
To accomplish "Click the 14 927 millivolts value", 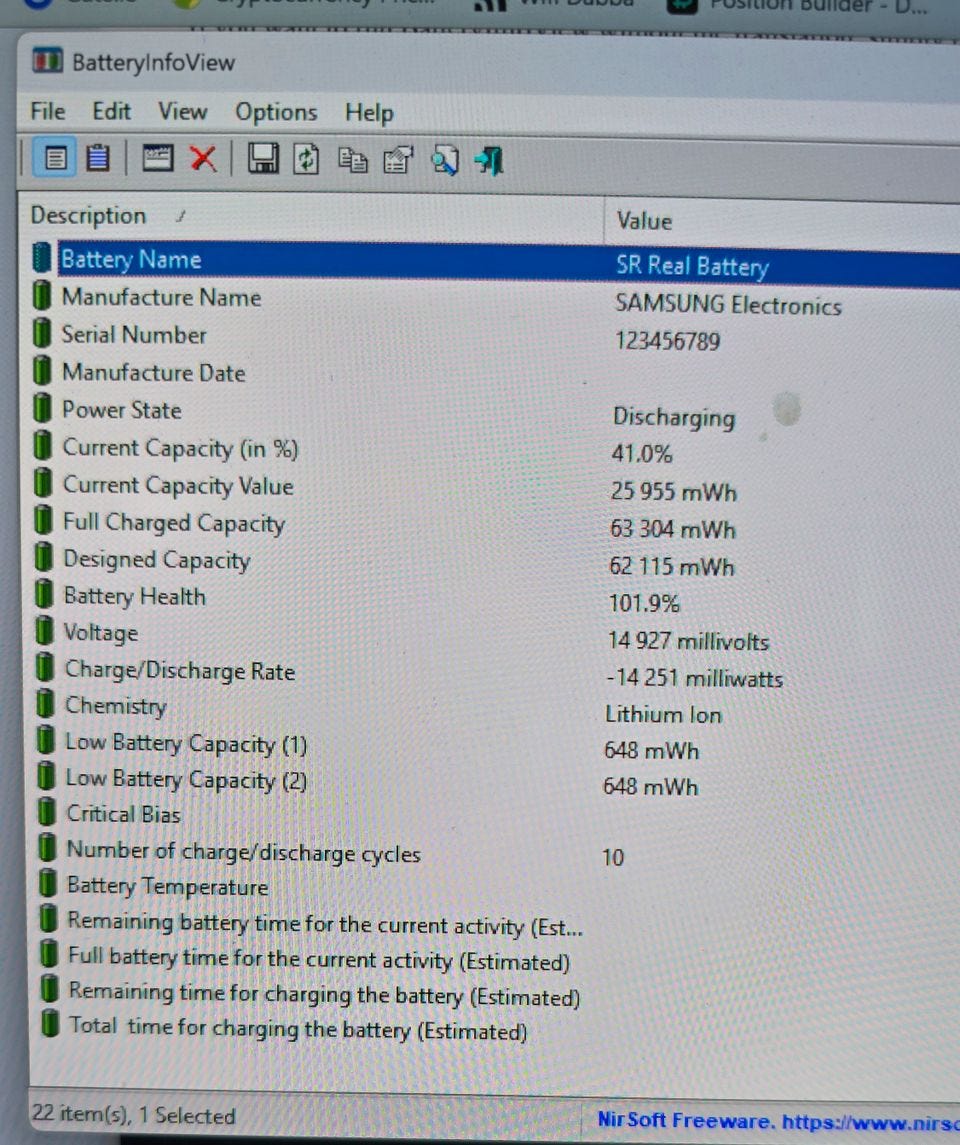I will [688, 641].
